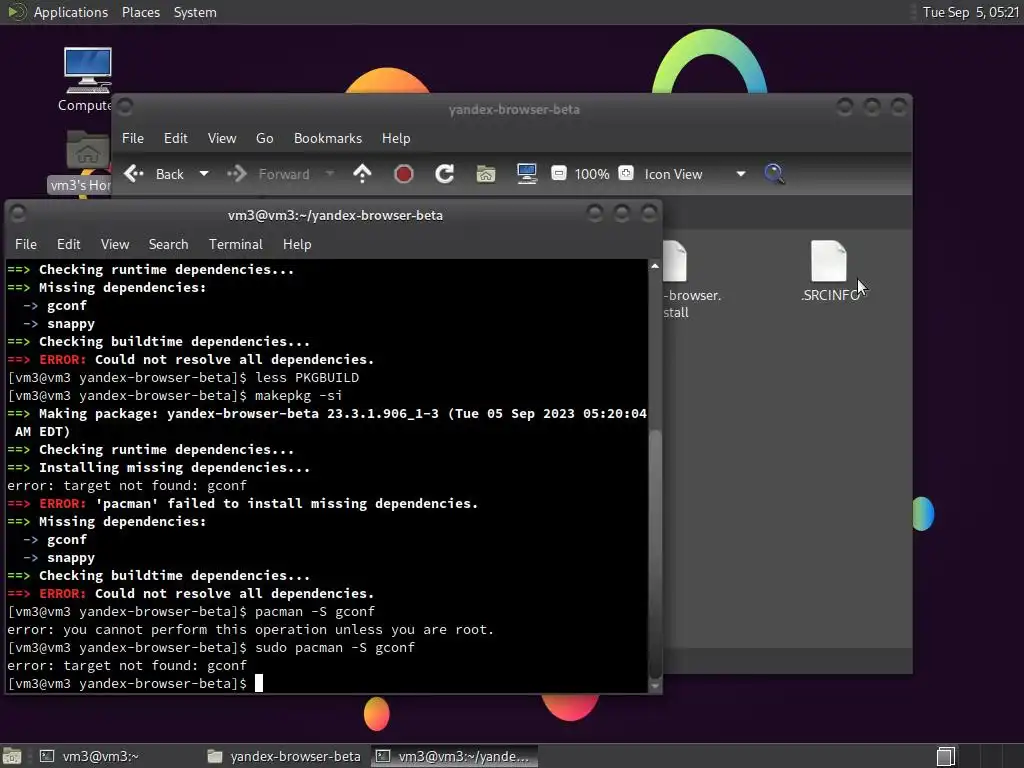Click the Back arrow in file manager

coord(135,174)
